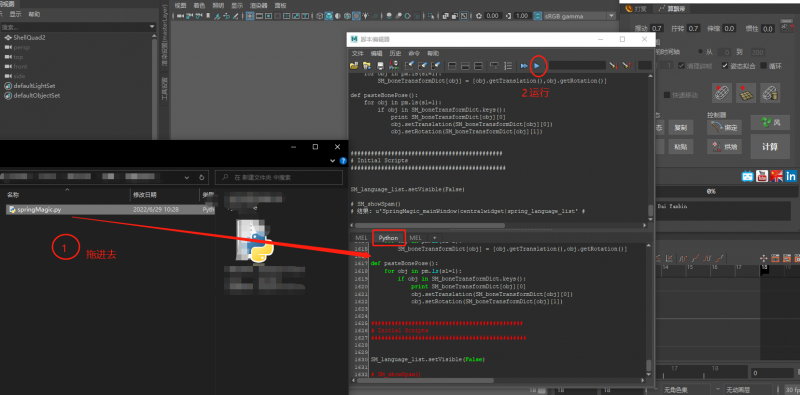Open Script Editor 文件 menu

click(x=358, y=53)
